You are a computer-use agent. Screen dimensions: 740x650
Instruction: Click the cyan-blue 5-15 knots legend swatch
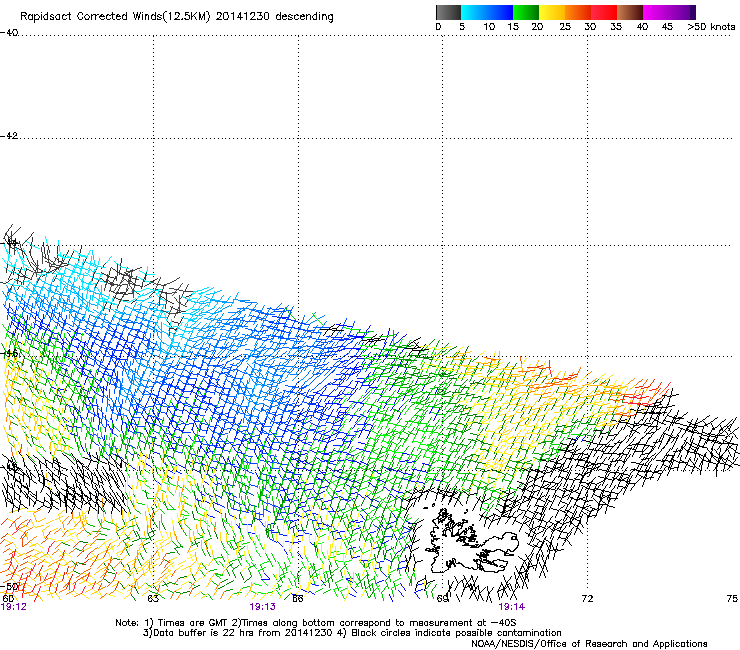(487, 12)
